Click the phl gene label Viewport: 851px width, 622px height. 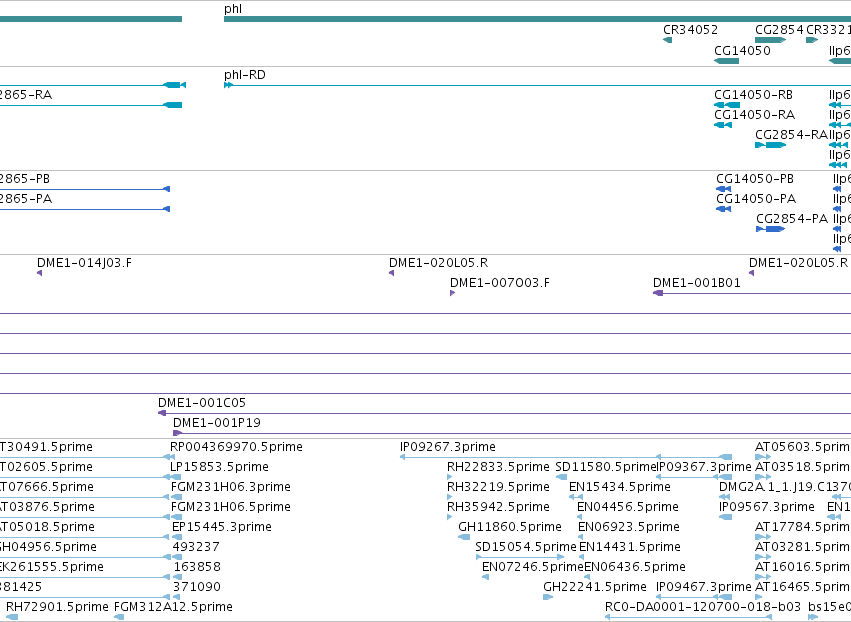(233, 9)
